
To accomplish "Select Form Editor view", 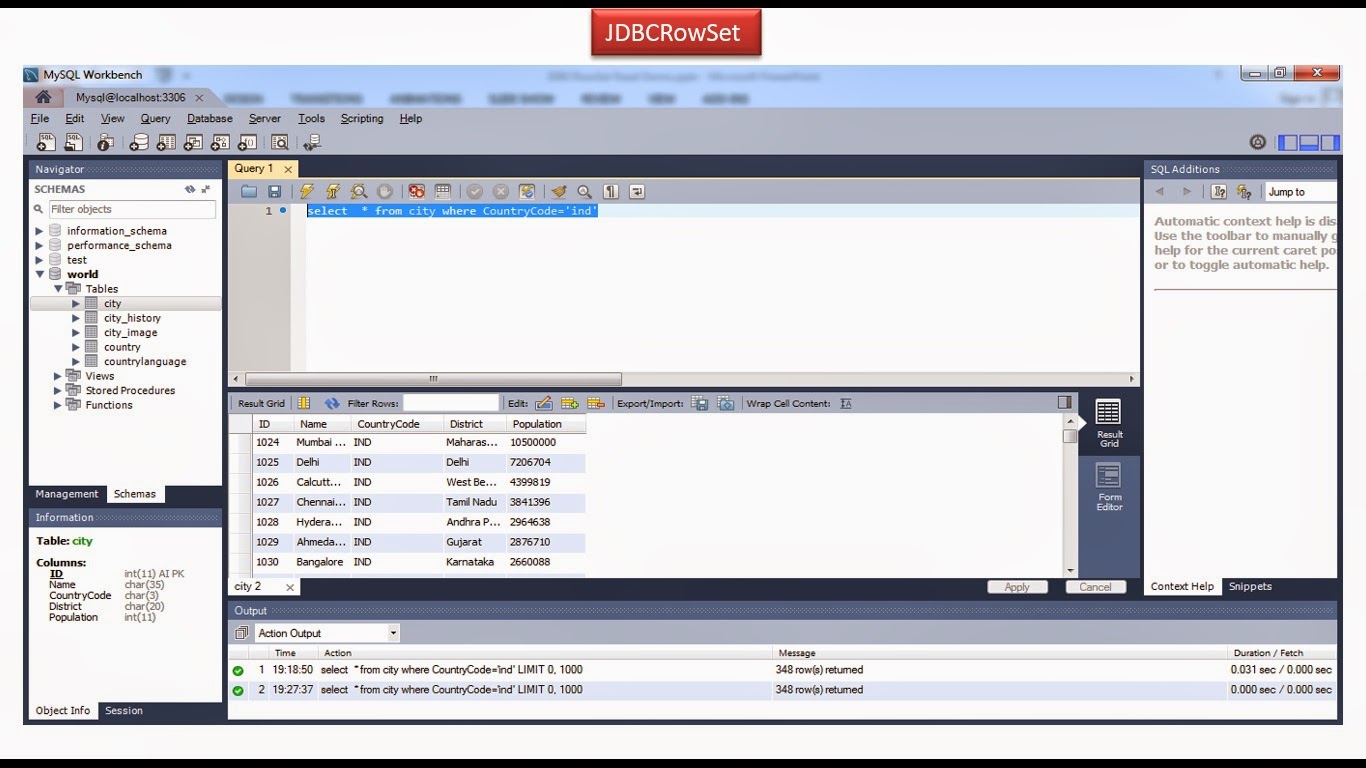I will pyautogui.click(x=1109, y=488).
